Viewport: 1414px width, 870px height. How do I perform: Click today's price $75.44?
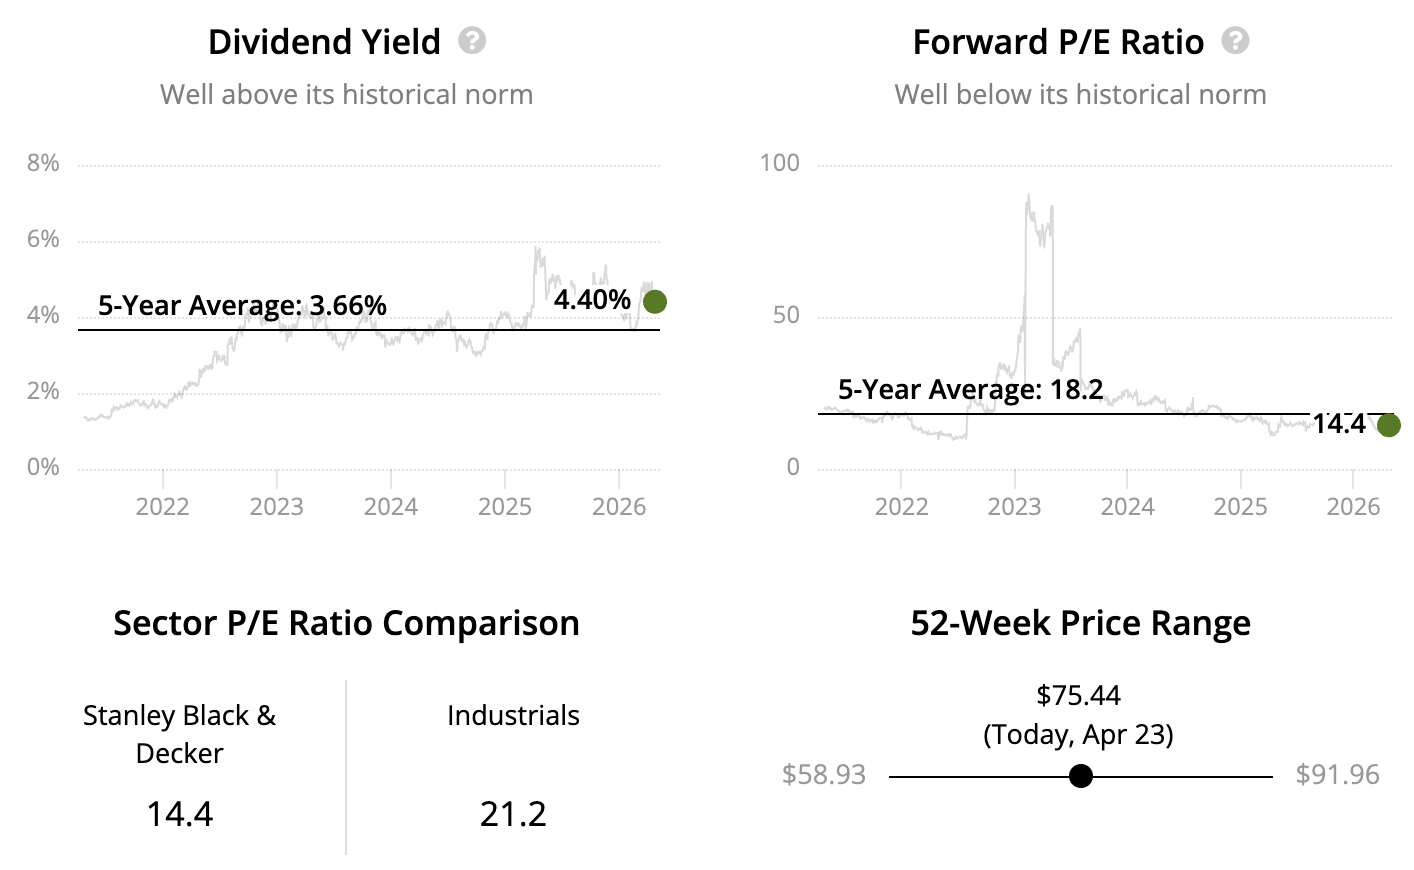coord(1078,695)
